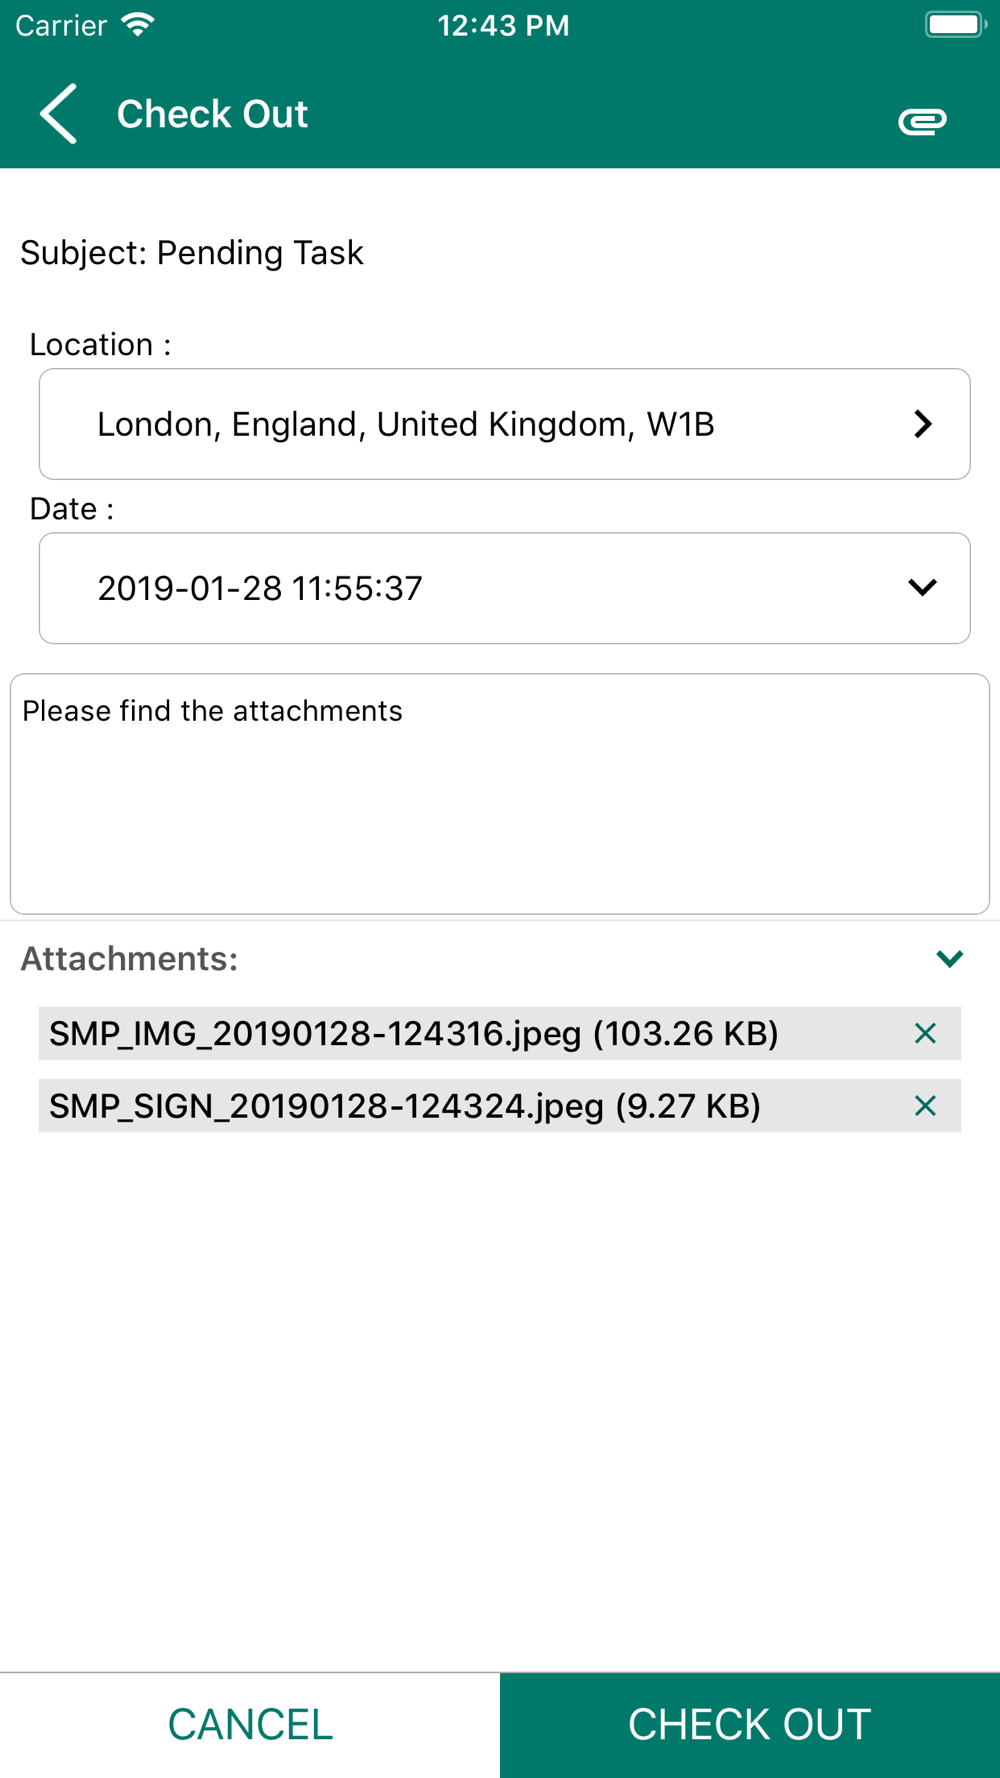1000x1778 pixels.
Task: Tap the Subject: Pending Task text
Action: pyautogui.click(x=192, y=252)
